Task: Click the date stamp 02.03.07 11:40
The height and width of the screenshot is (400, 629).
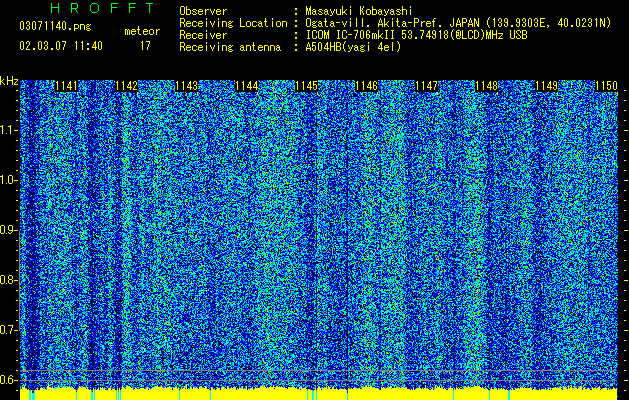Action: tap(61, 46)
